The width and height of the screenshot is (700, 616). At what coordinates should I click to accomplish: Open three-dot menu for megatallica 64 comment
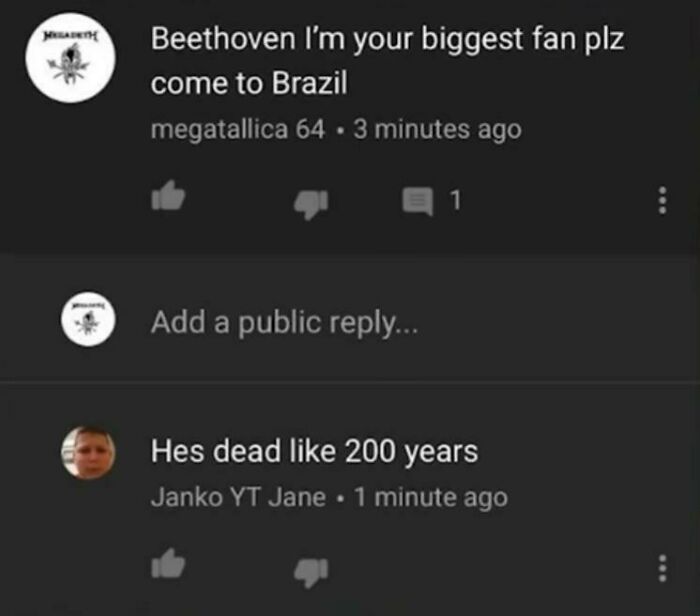point(663,200)
